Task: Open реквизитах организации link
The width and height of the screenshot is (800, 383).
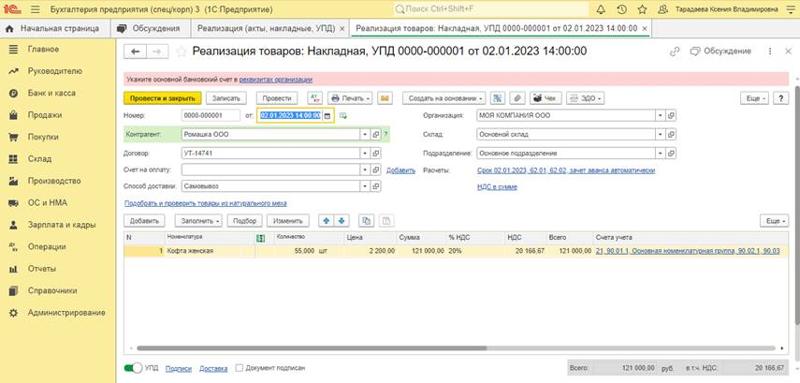Action: (x=276, y=80)
